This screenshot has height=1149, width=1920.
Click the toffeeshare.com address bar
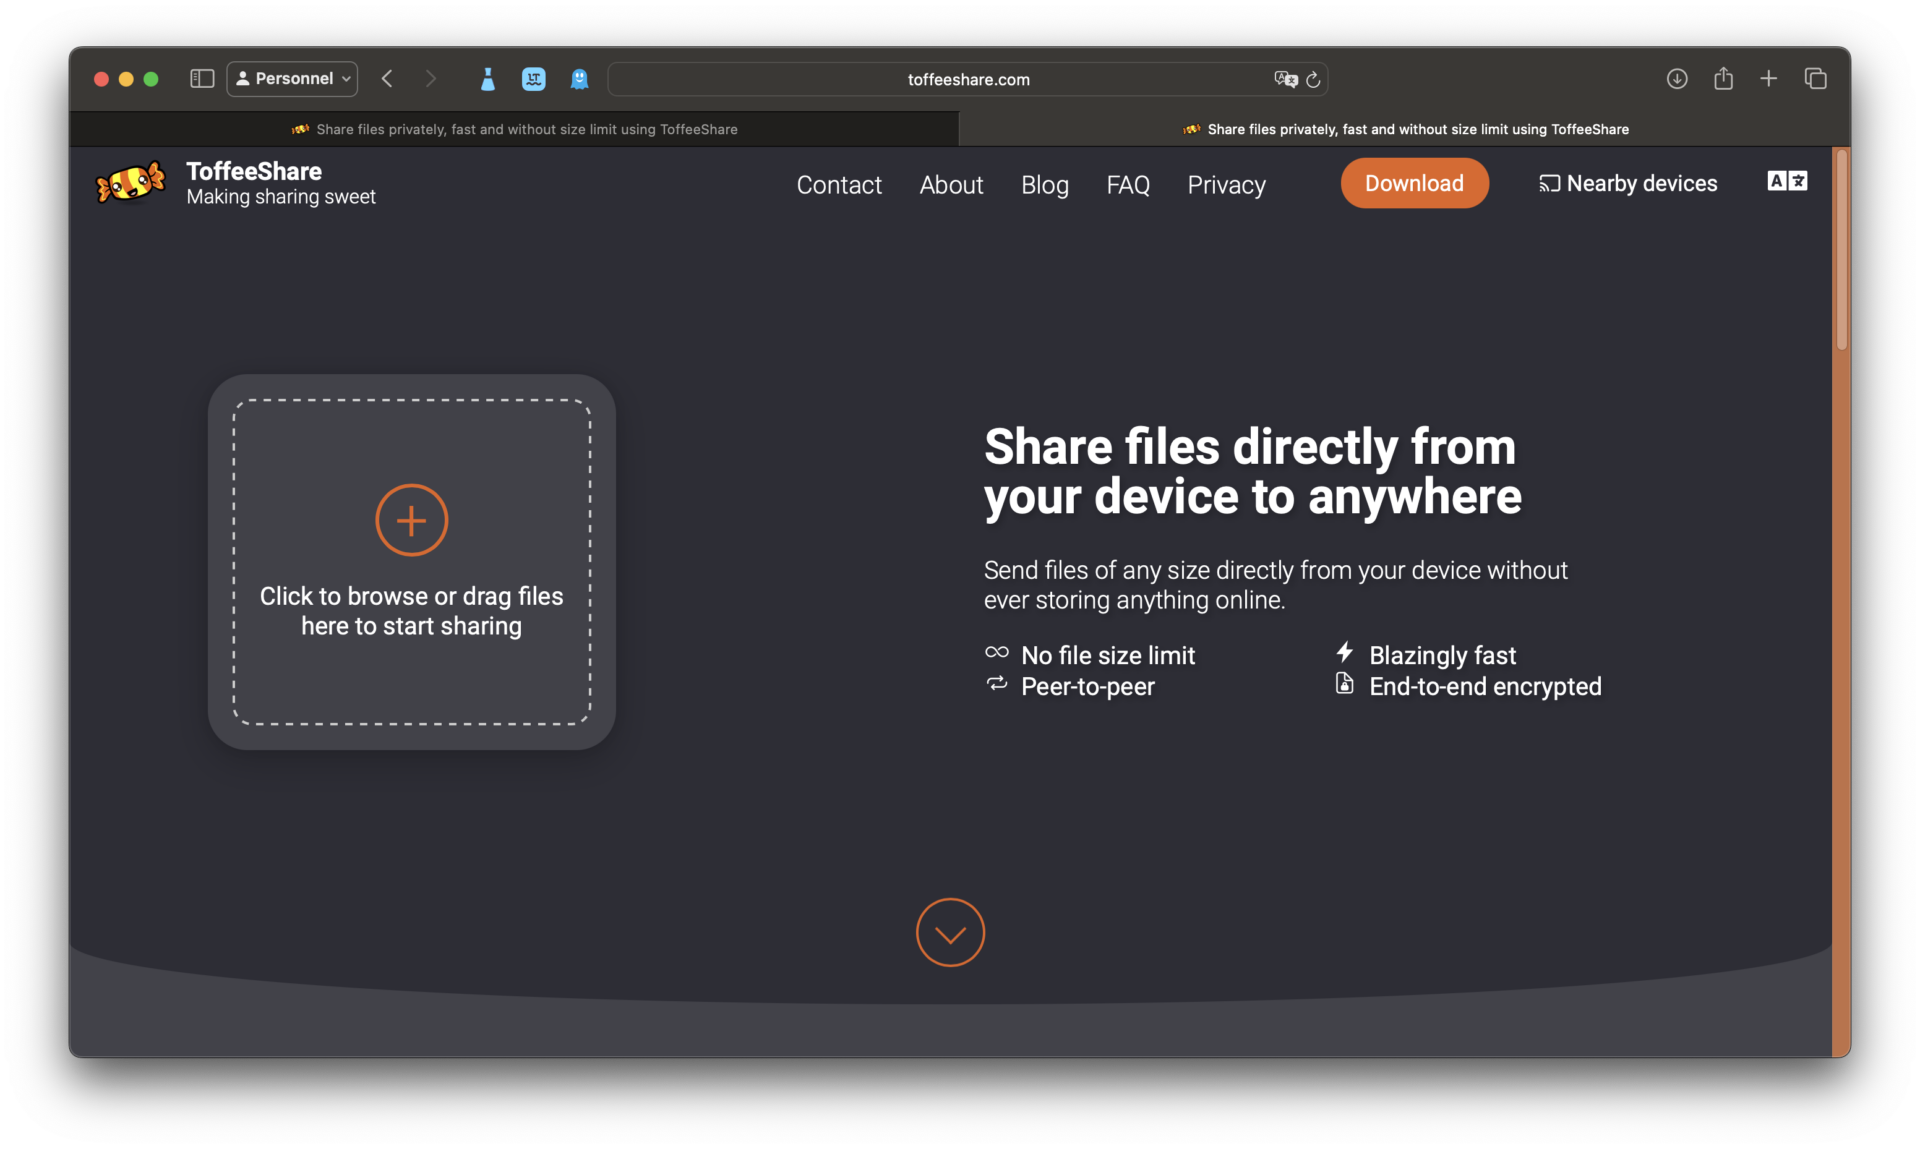pyautogui.click(x=968, y=79)
